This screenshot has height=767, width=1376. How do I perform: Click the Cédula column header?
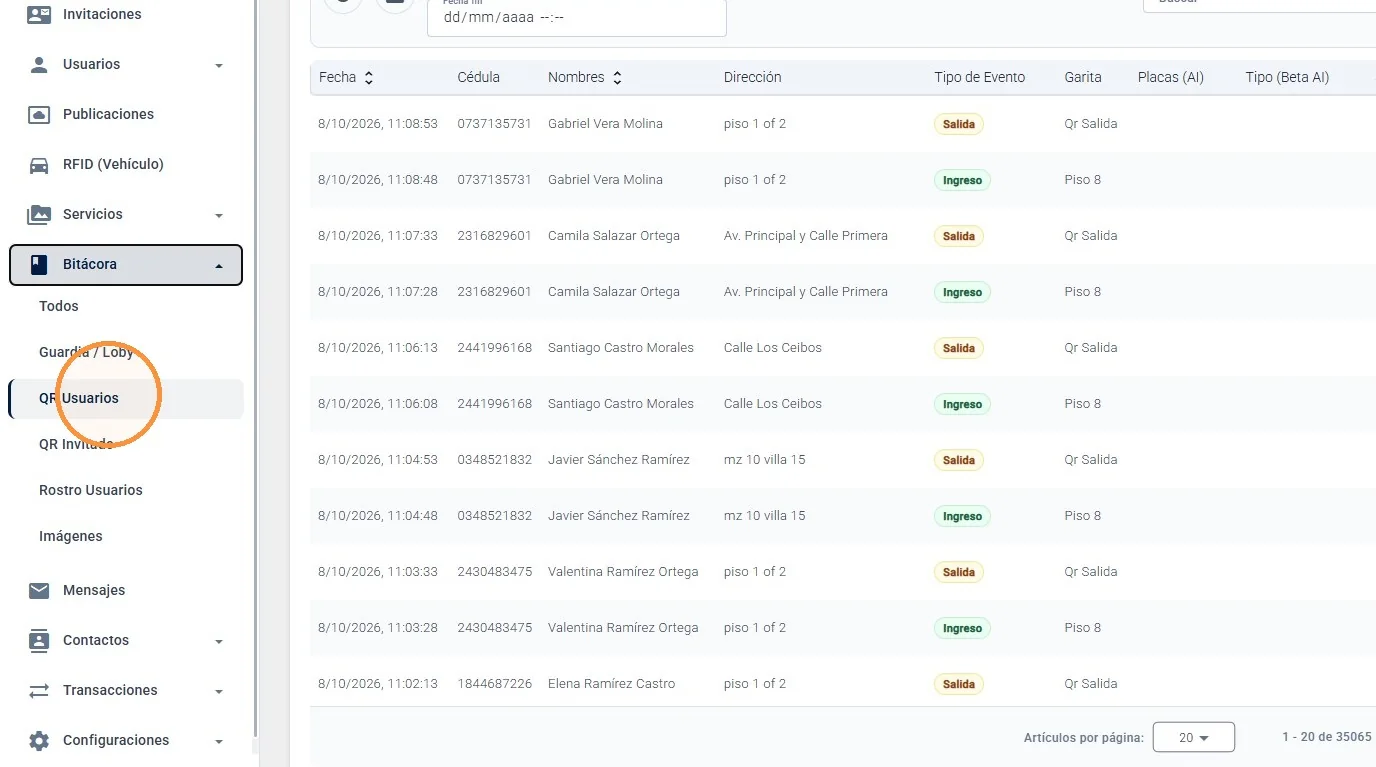(479, 77)
